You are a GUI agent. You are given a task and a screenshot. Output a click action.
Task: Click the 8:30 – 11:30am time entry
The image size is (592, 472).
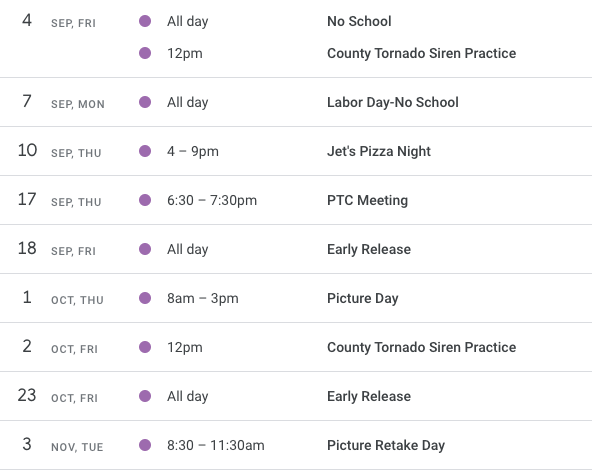pyautogui.click(x=216, y=445)
